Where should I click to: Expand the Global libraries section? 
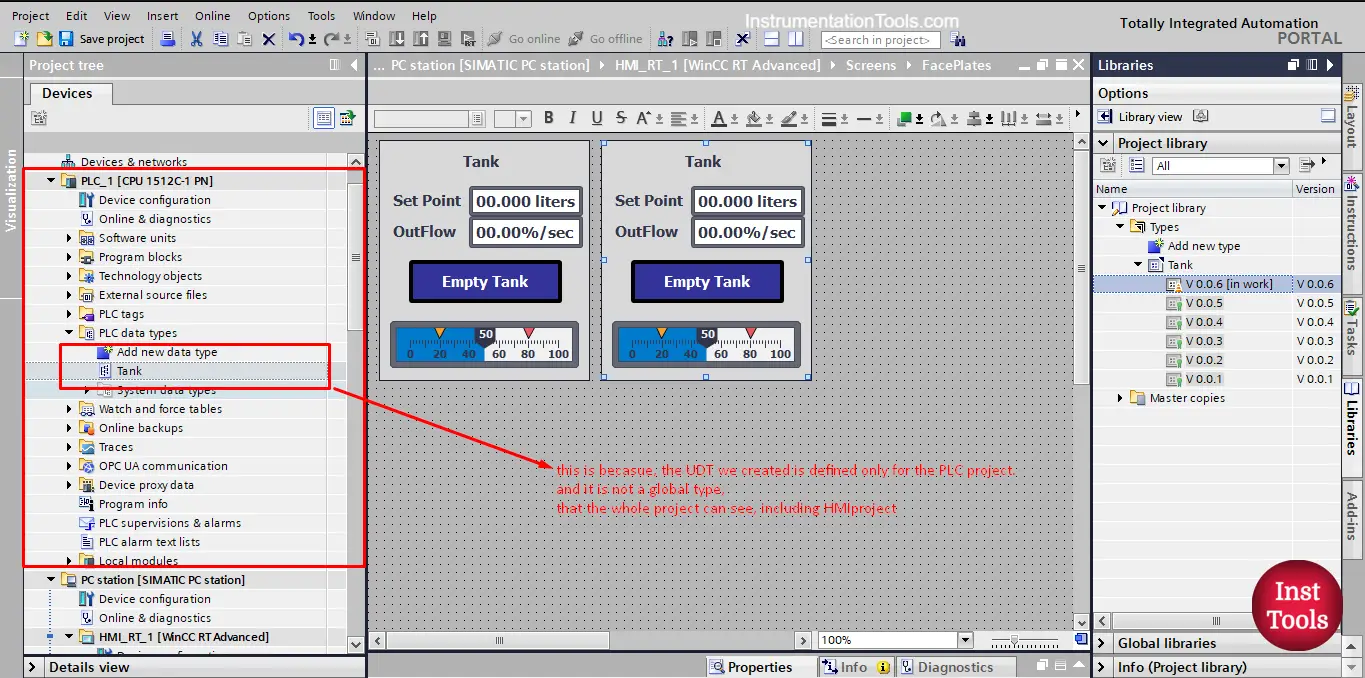point(1103,643)
